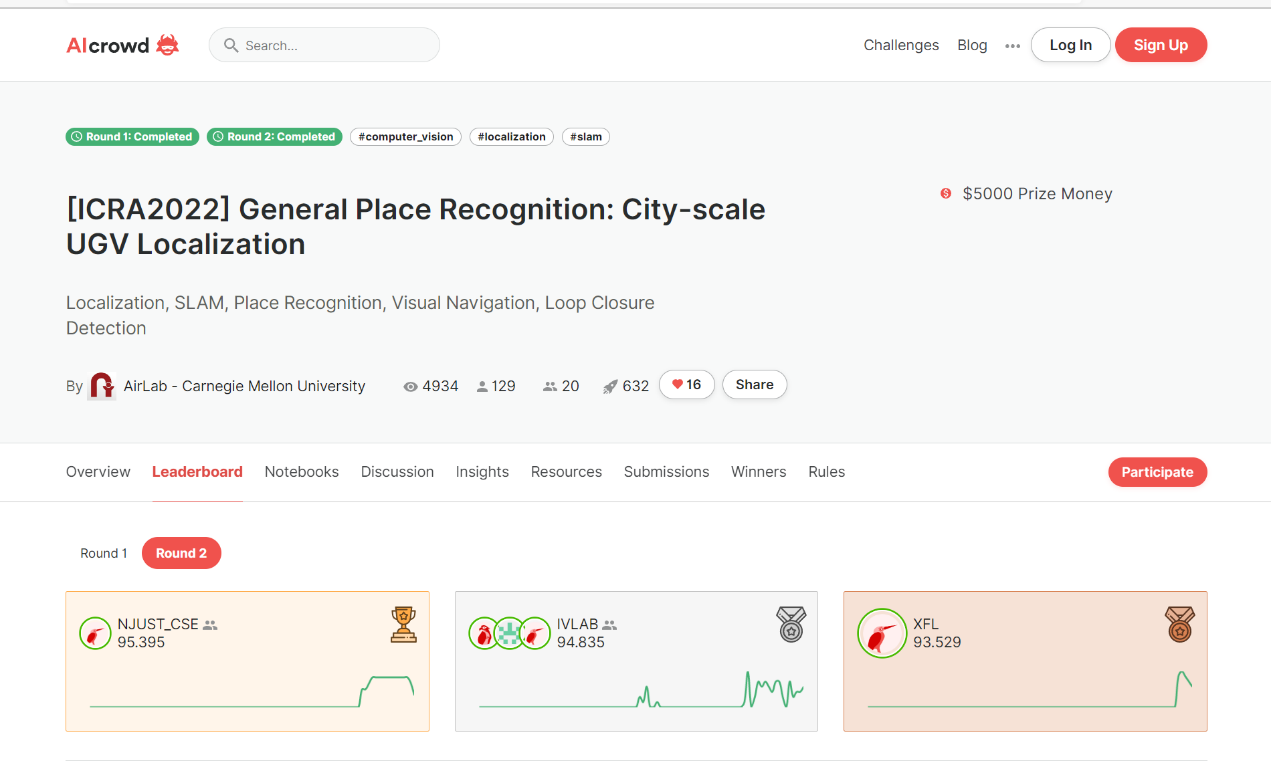Image resolution: width=1271 pixels, height=771 pixels.
Task: Click the gold trophy icon
Action: [403, 624]
